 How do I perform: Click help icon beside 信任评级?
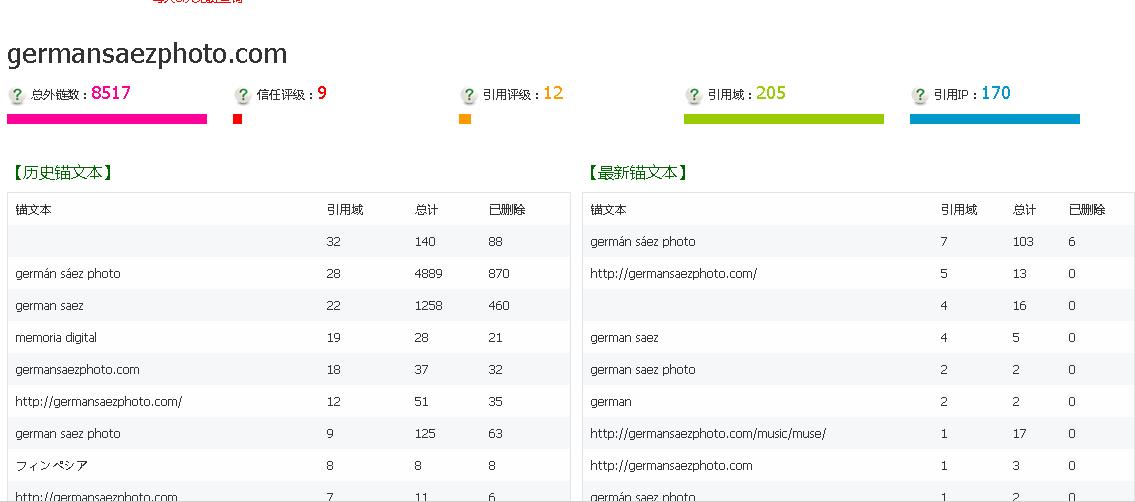click(x=242, y=95)
